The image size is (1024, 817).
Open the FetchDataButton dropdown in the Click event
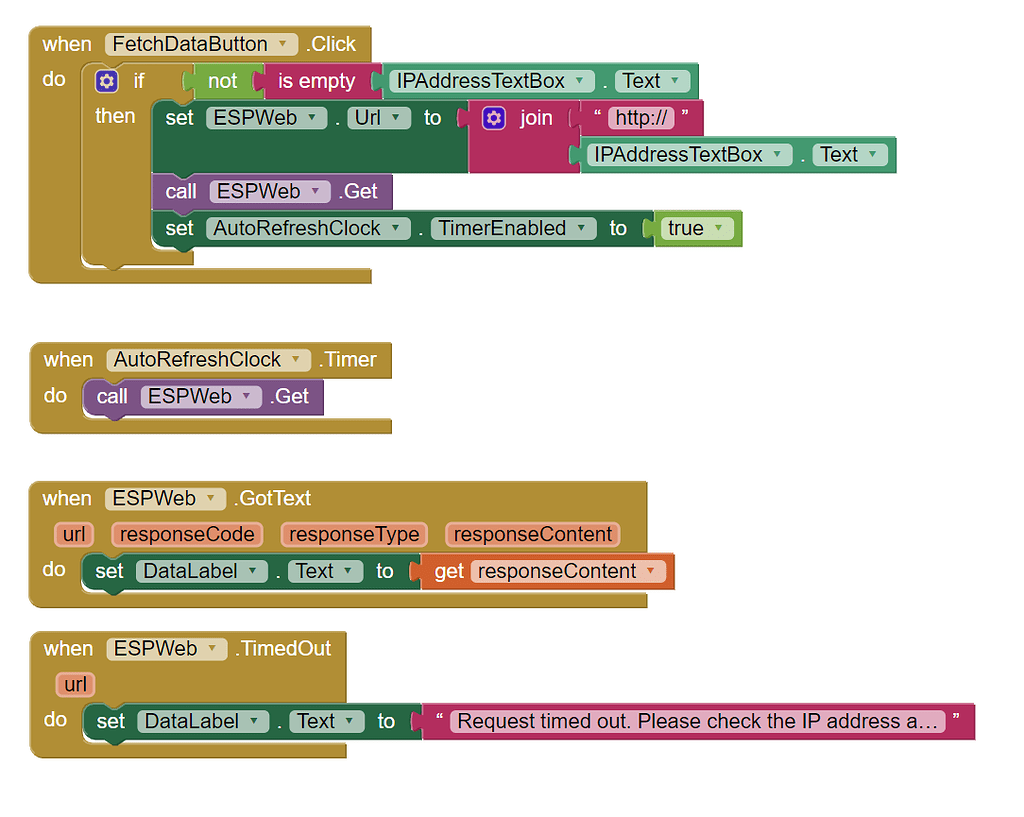[283, 44]
